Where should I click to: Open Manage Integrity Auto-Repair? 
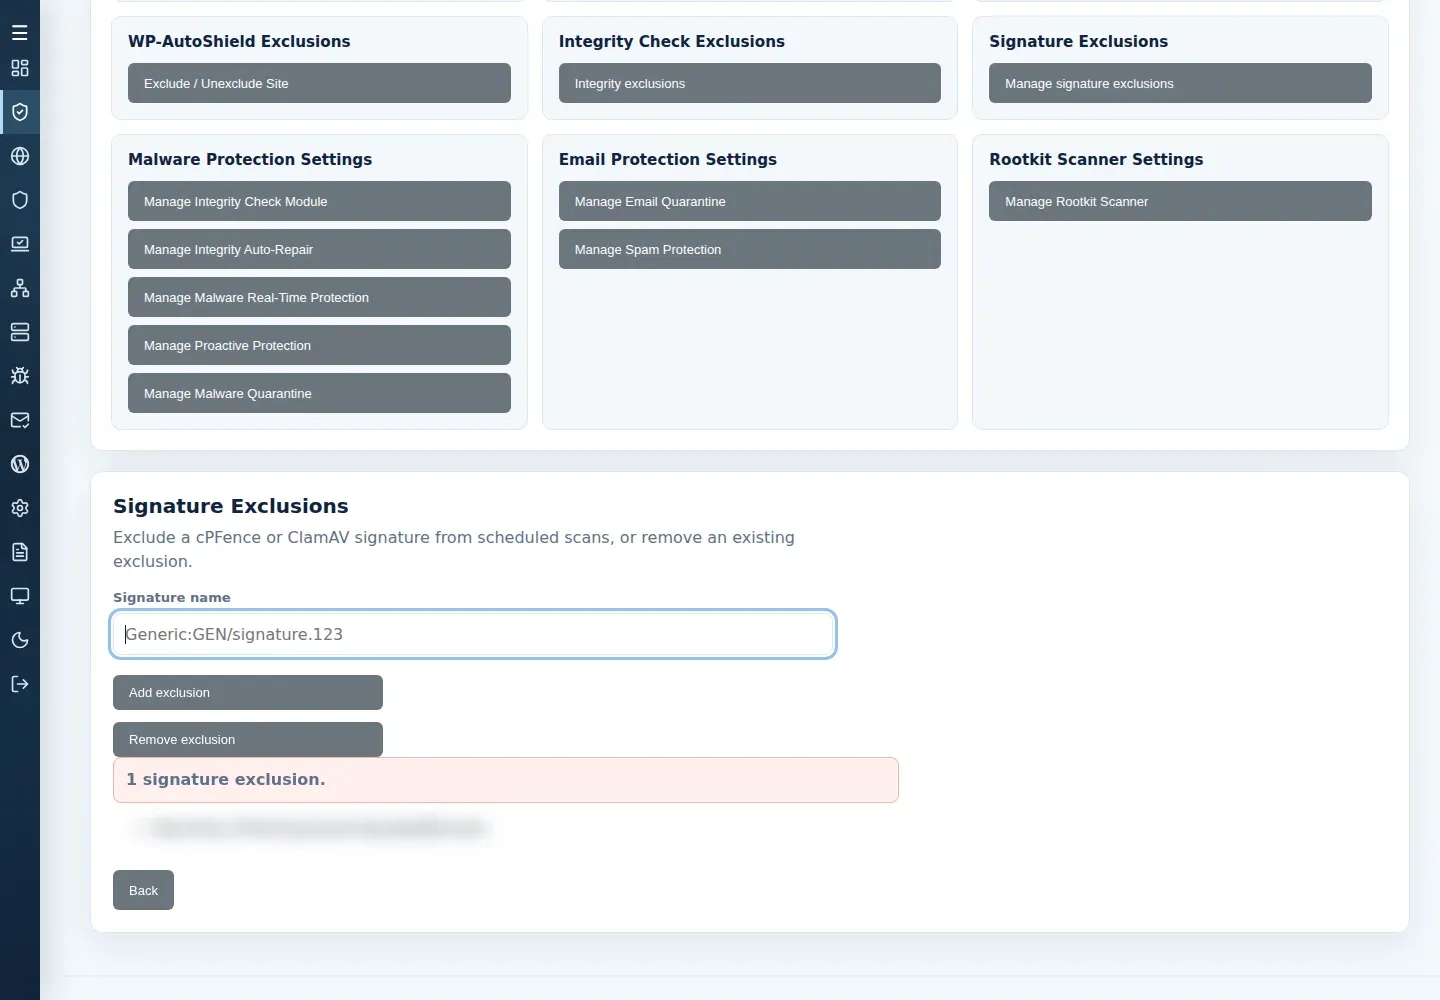319,249
